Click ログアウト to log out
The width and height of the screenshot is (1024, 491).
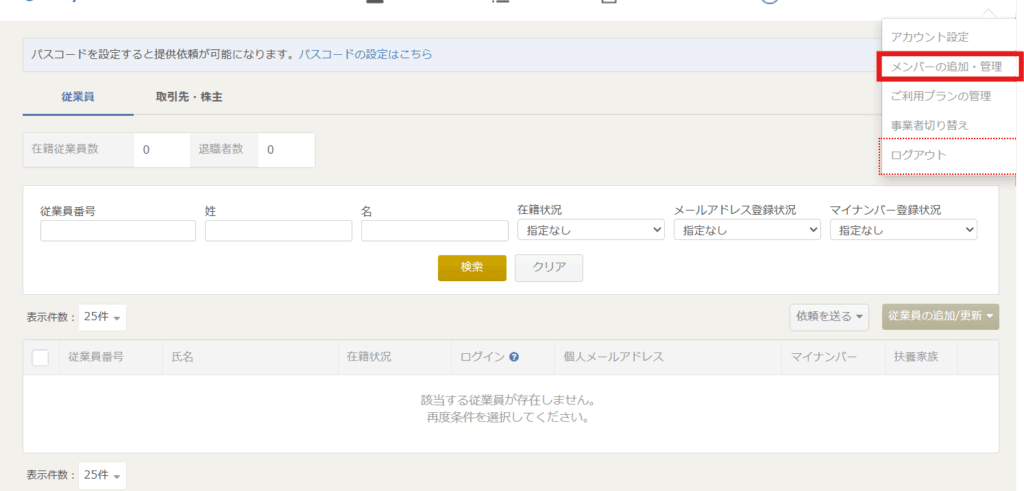pos(918,155)
